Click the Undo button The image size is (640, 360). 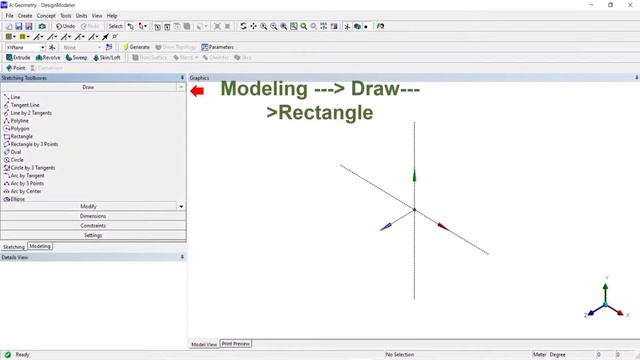pyautogui.click(x=66, y=26)
